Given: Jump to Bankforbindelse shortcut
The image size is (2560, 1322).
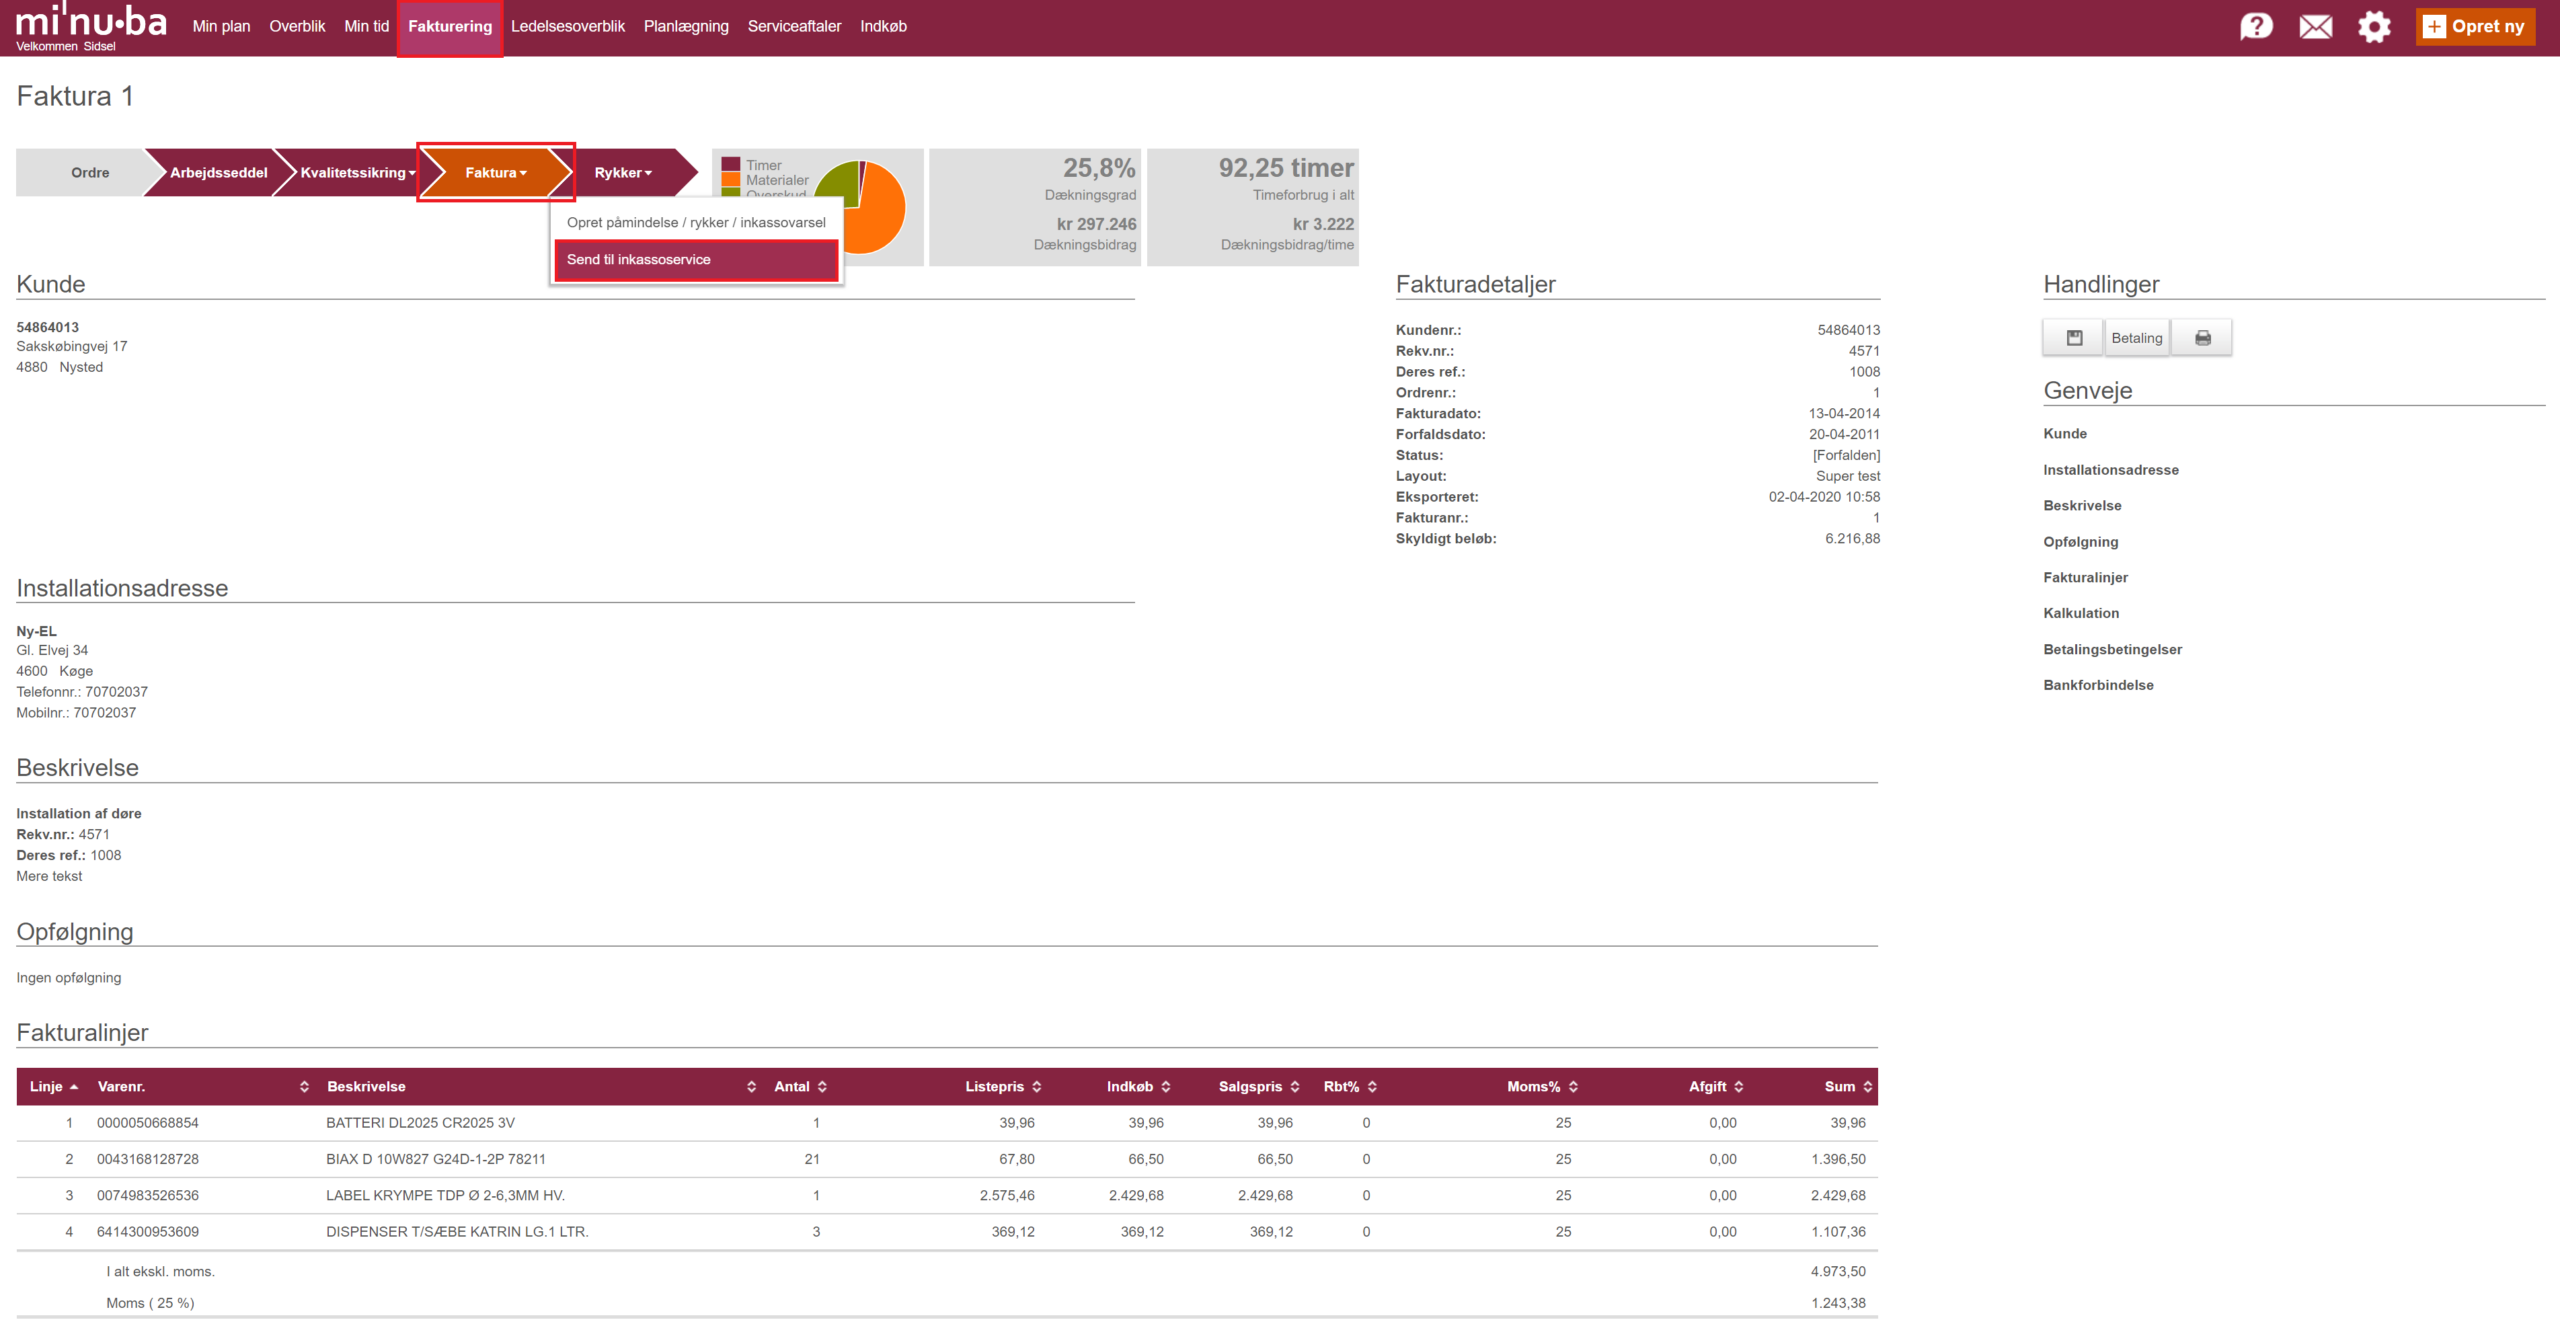Looking at the screenshot, I should tap(2098, 685).
